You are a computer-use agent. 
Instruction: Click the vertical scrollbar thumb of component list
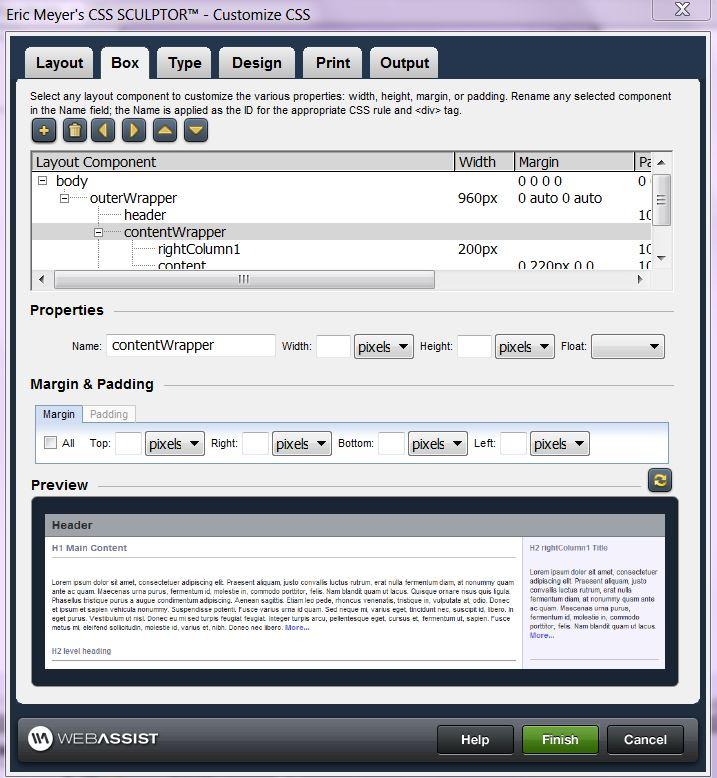pos(661,199)
